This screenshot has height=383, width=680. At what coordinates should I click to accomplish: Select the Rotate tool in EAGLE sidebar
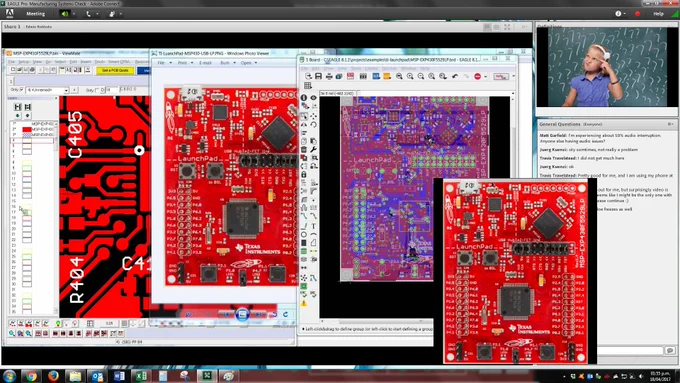point(314,125)
